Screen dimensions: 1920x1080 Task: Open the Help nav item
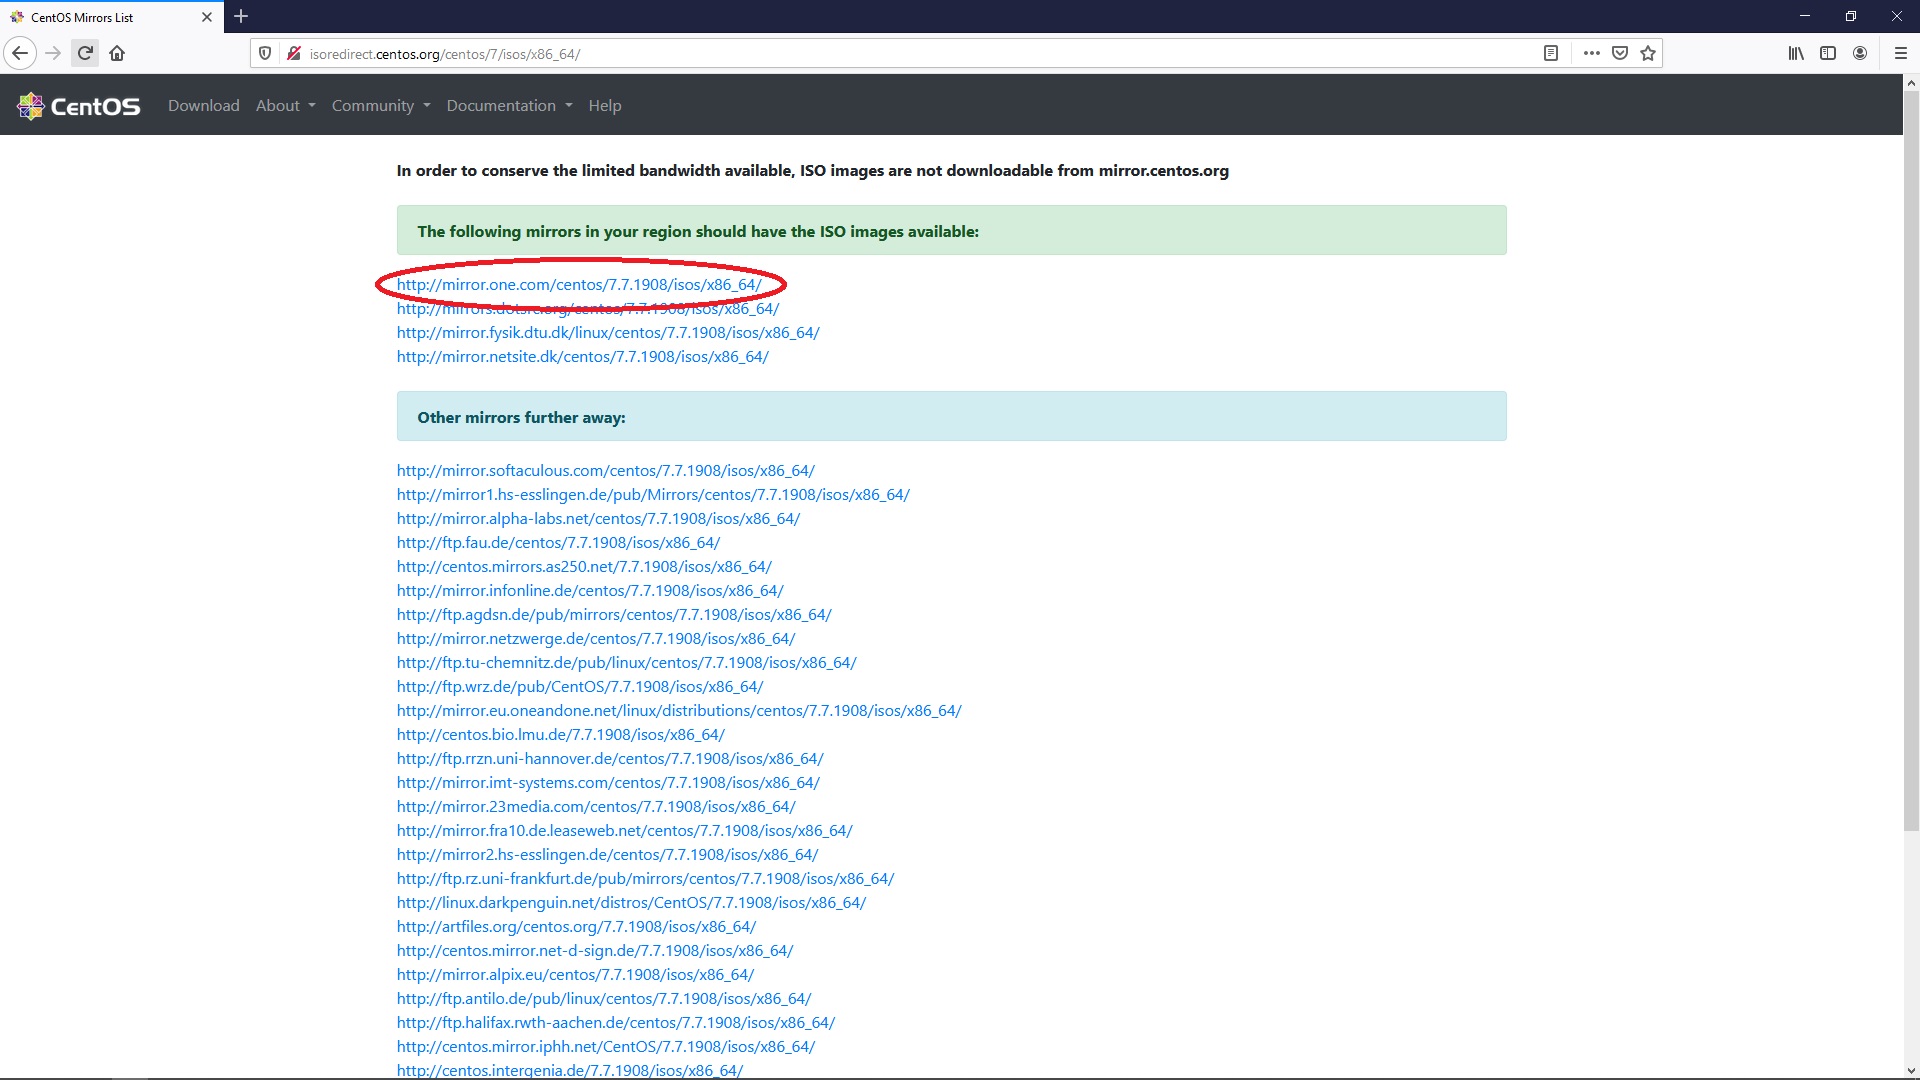pyautogui.click(x=605, y=106)
